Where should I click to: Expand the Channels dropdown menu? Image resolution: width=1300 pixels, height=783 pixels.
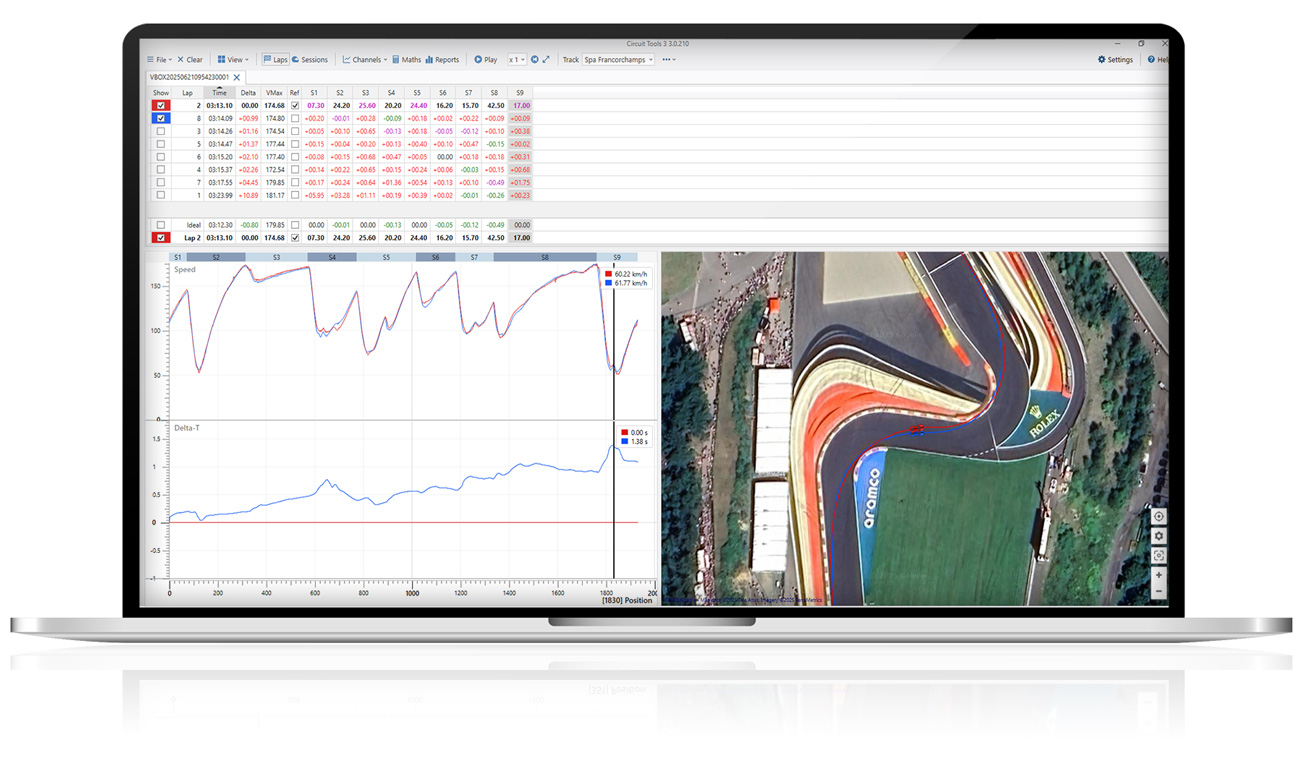click(364, 60)
